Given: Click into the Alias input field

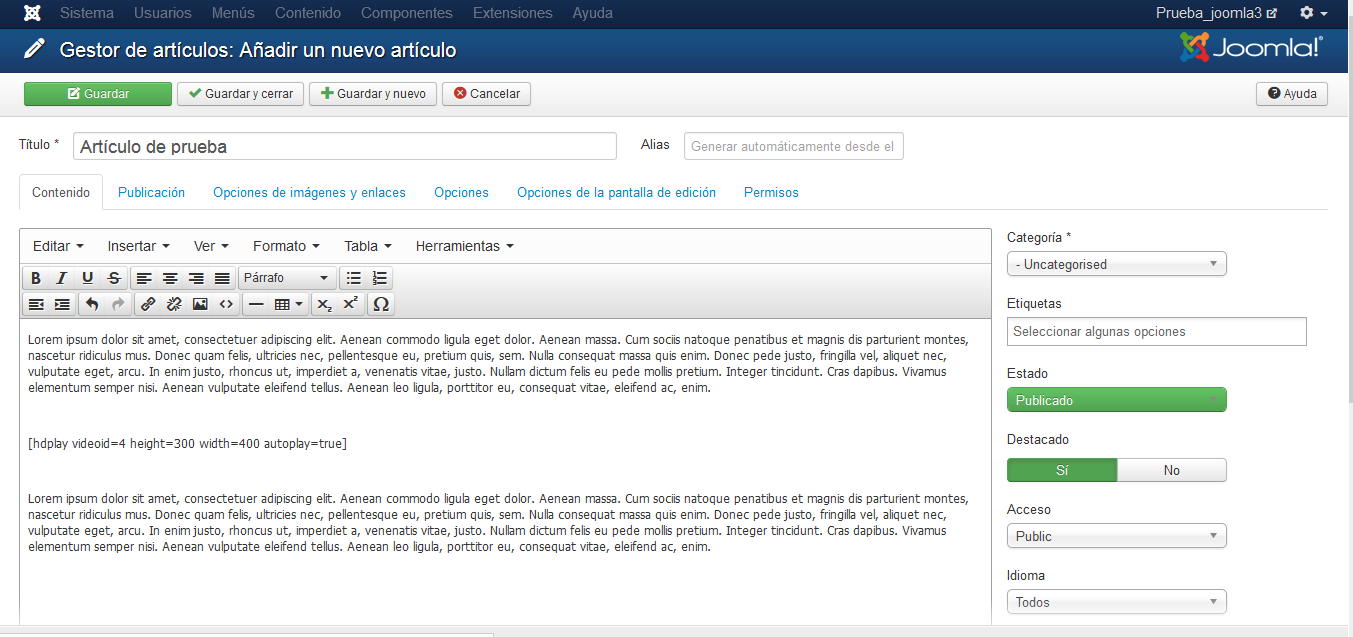Looking at the screenshot, I should pos(793,146).
